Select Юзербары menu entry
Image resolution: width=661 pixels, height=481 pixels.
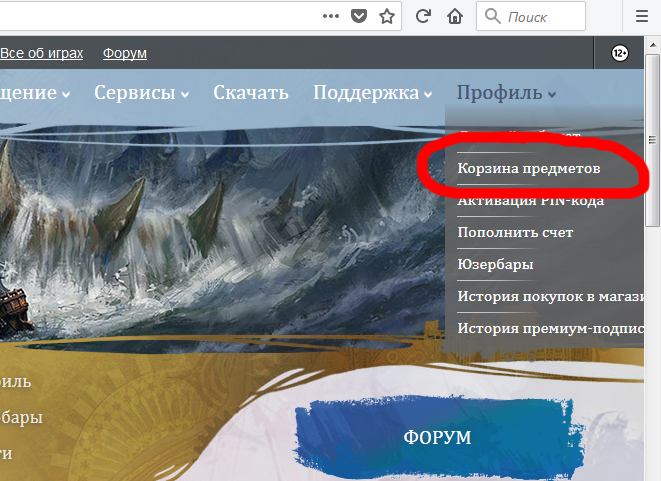click(495, 264)
